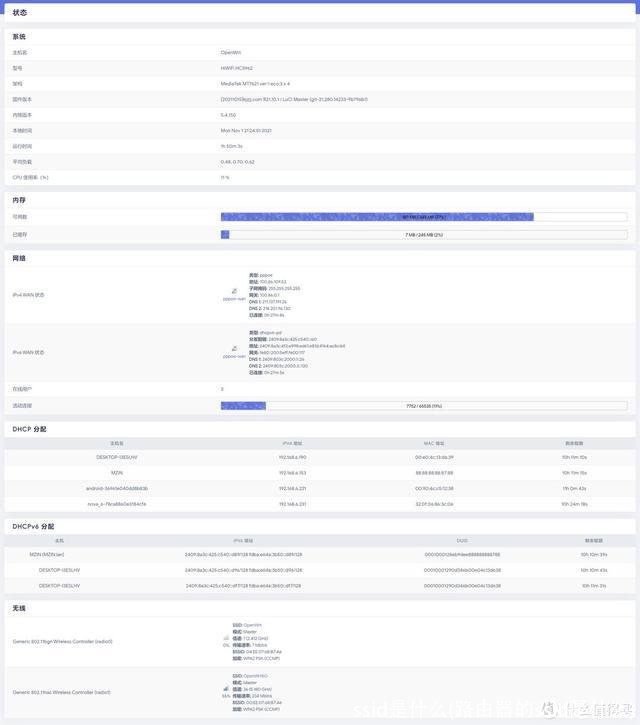Screen dimensions: 640x725
Task: Open the 5G SSID link for radio1
Action: click(255, 676)
